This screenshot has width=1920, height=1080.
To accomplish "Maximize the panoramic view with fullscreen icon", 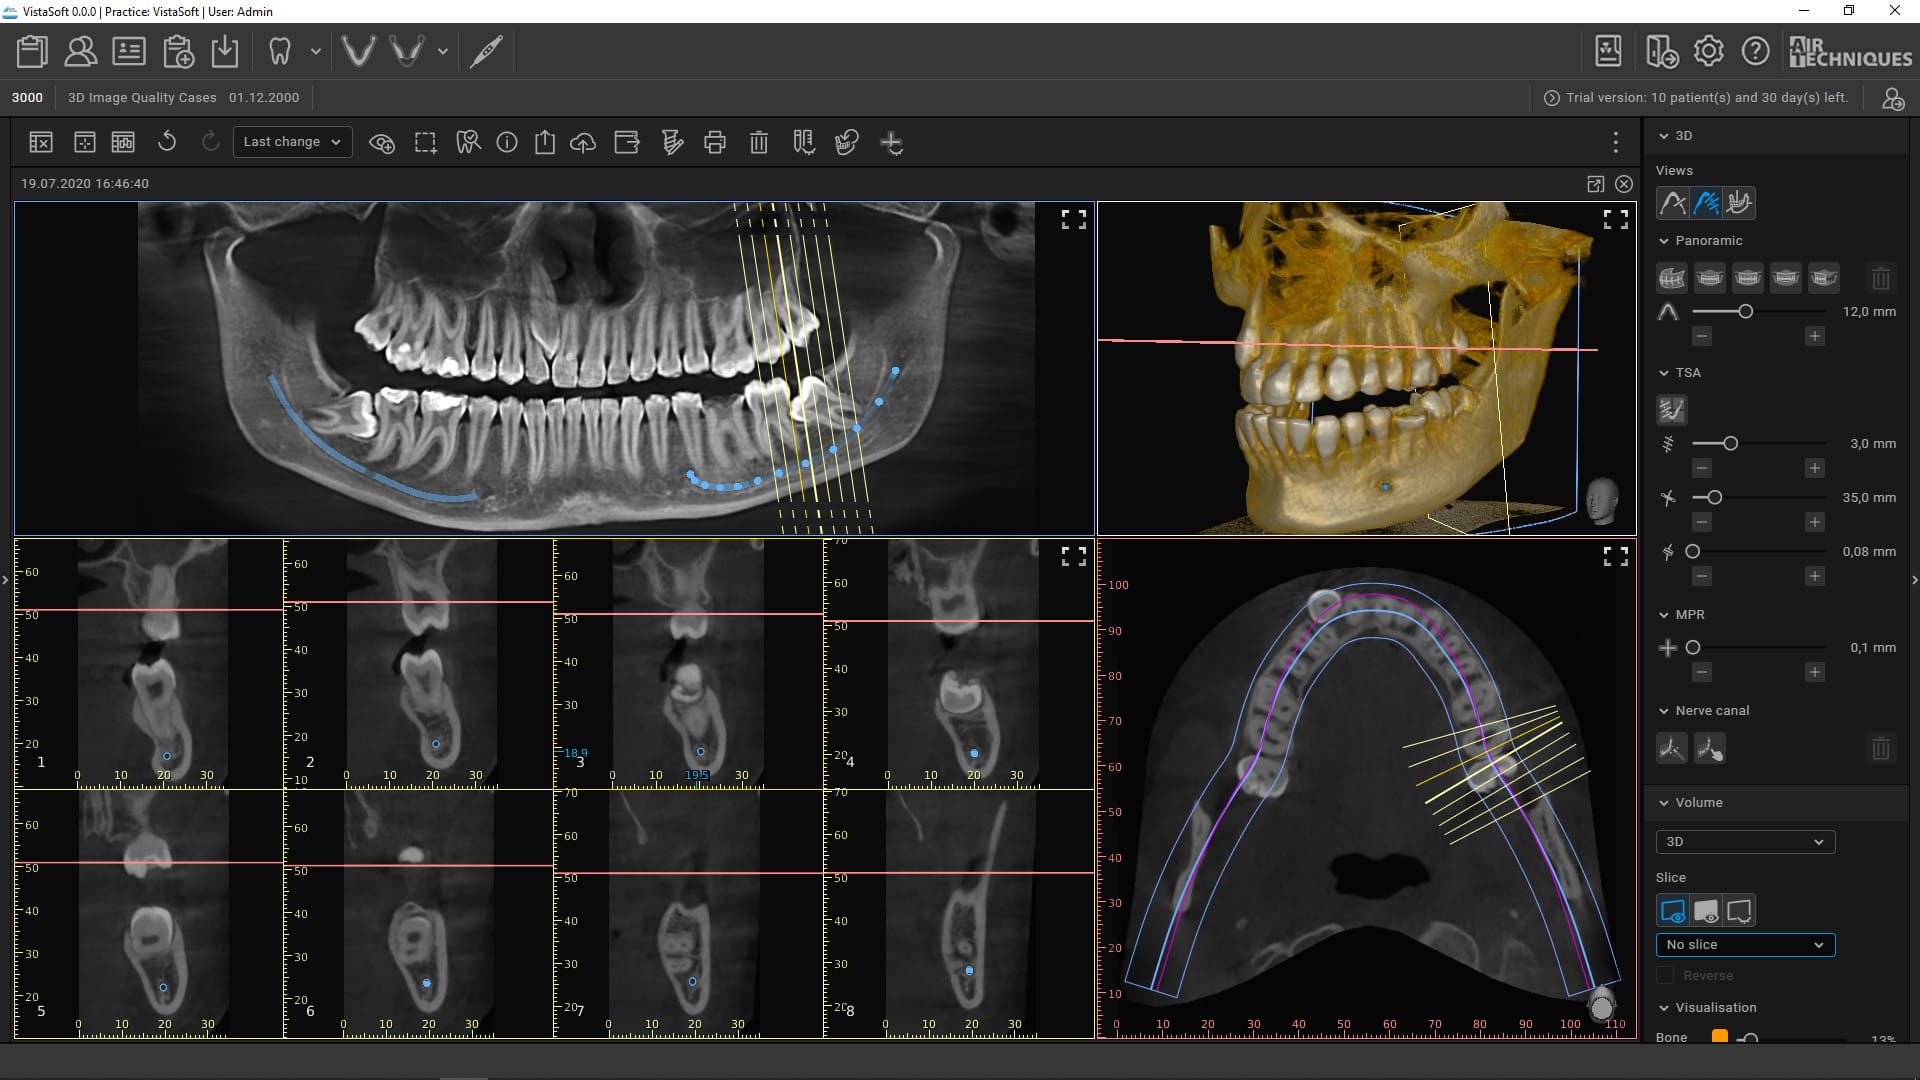I will point(1073,220).
